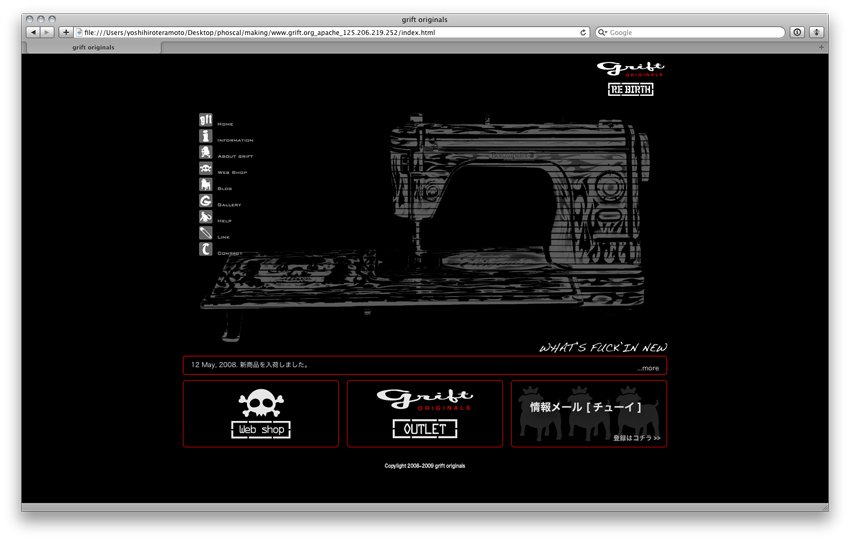The image size is (850, 541).
Task: Click the Help monkey icon
Action: 206,217
